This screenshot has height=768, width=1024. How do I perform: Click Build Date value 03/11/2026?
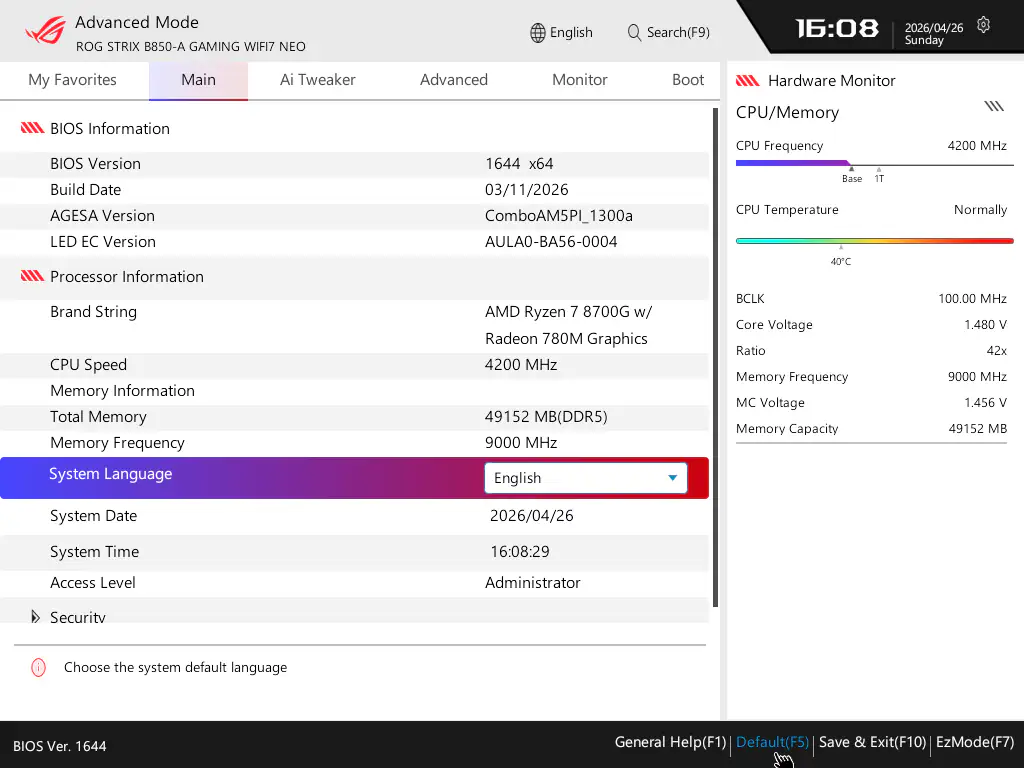pos(526,189)
